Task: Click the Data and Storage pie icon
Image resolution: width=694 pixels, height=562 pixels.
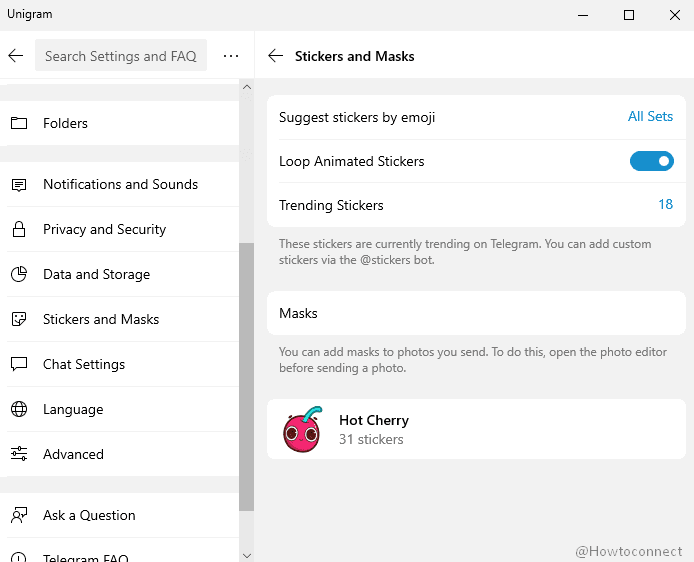Action: pyautogui.click(x=19, y=275)
